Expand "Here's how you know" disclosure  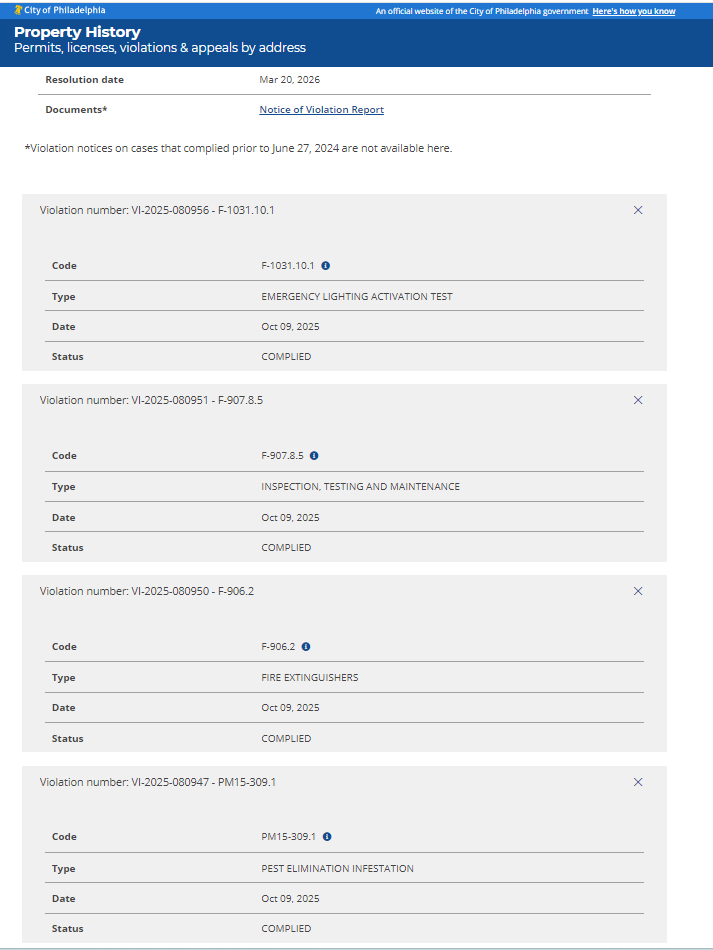point(633,12)
